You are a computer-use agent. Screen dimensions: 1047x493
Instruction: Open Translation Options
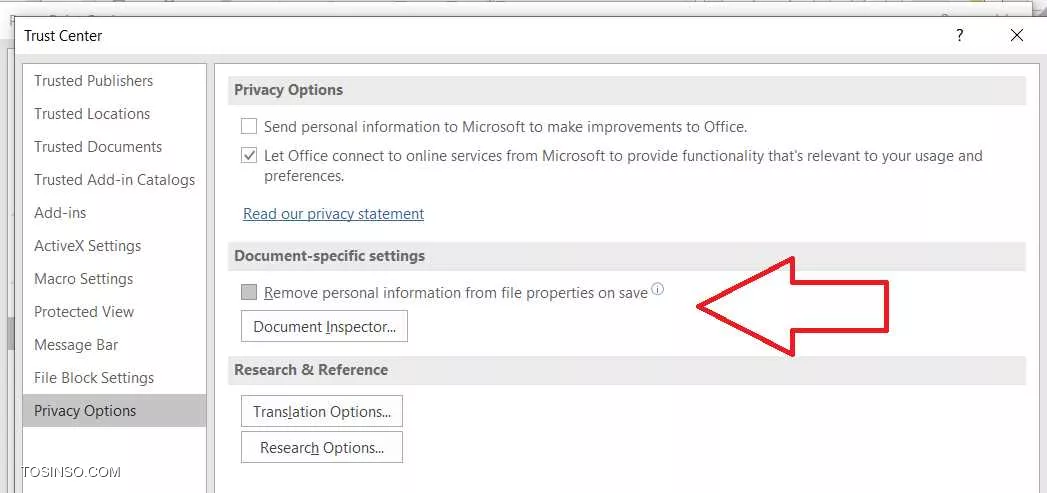point(322,412)
